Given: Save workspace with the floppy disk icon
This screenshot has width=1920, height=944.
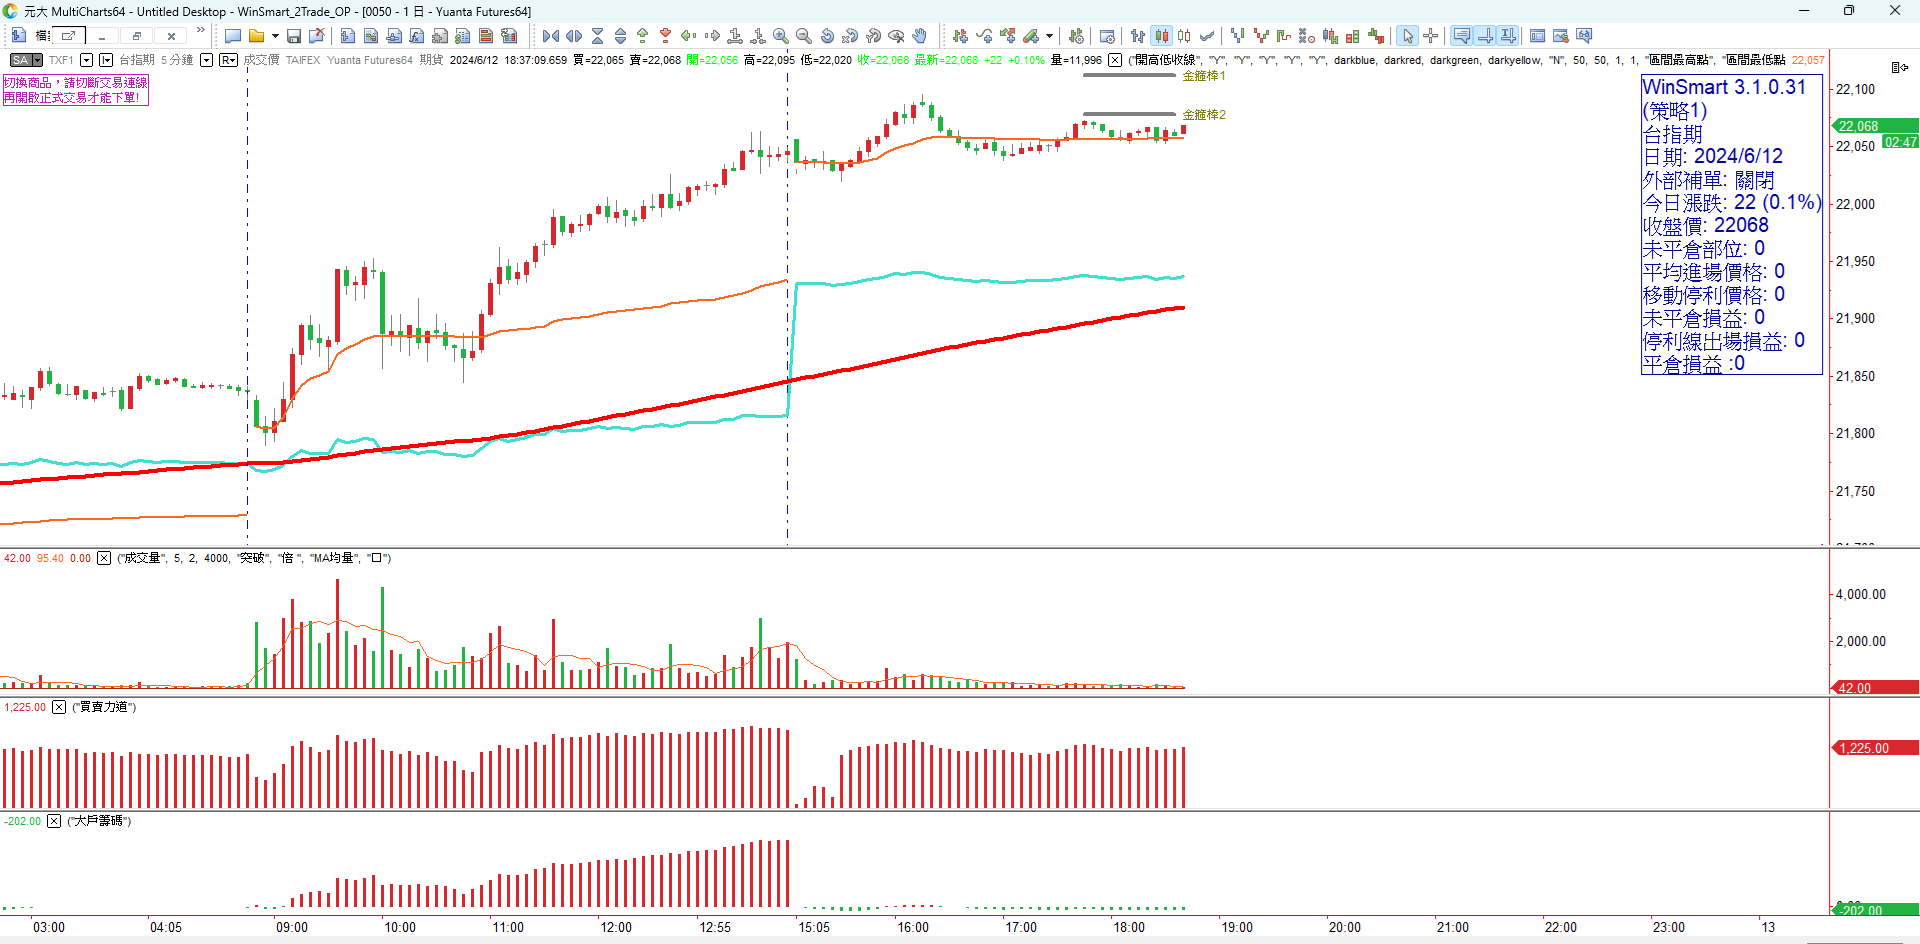Looking at the screenshot, I should tap(294, 36).
